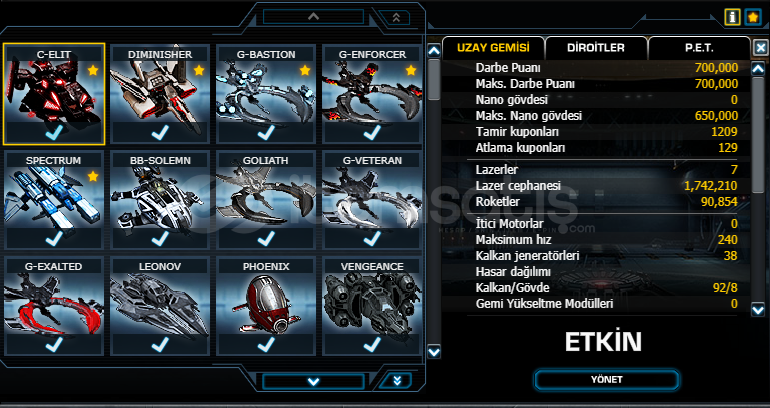The height and width of the screenshot is (408, 770).
Task: Collapse the ship list with the up chevron
Action: click(x=313, y=17)
